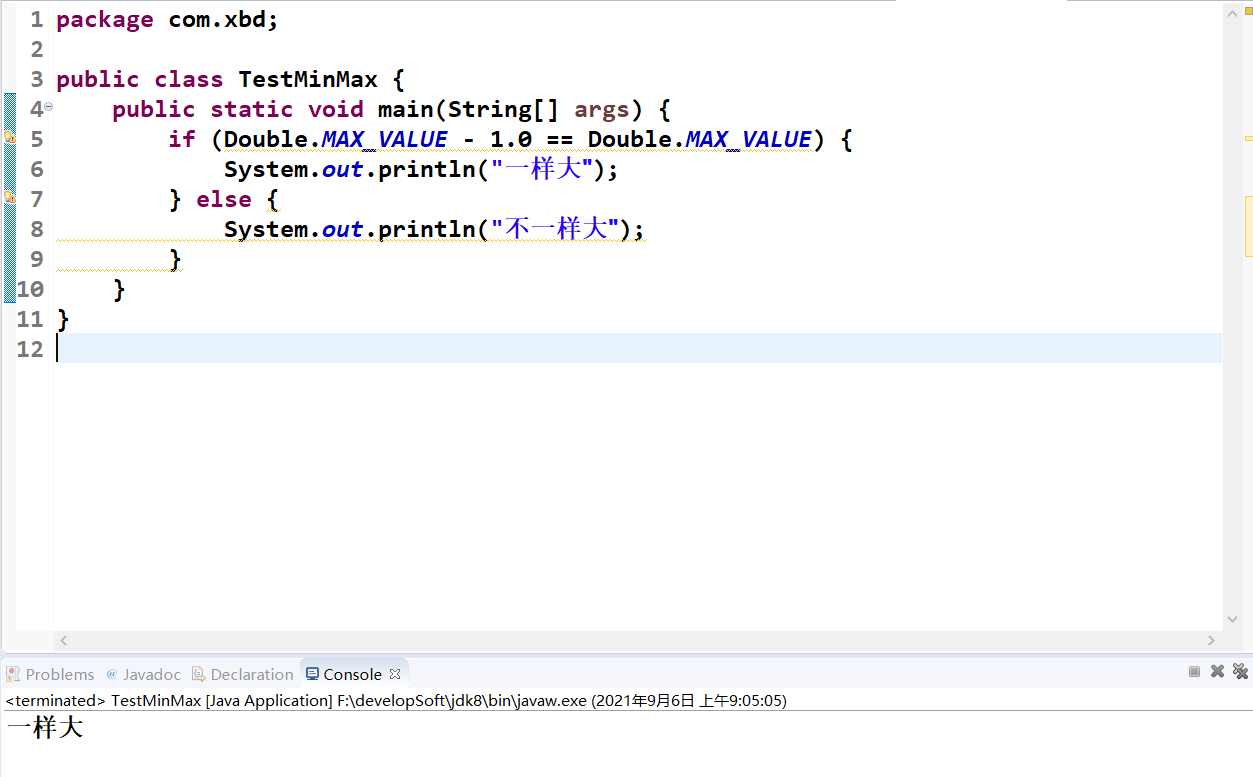
Task: Click the Terminate icon in Console toolbar
Action: pyautogui.click(x=1194, y=672)
